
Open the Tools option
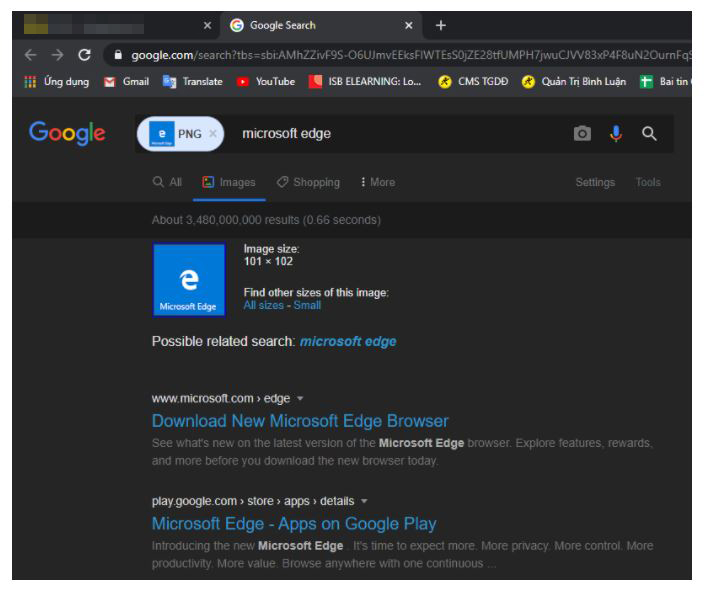click(x=648, y=182)
